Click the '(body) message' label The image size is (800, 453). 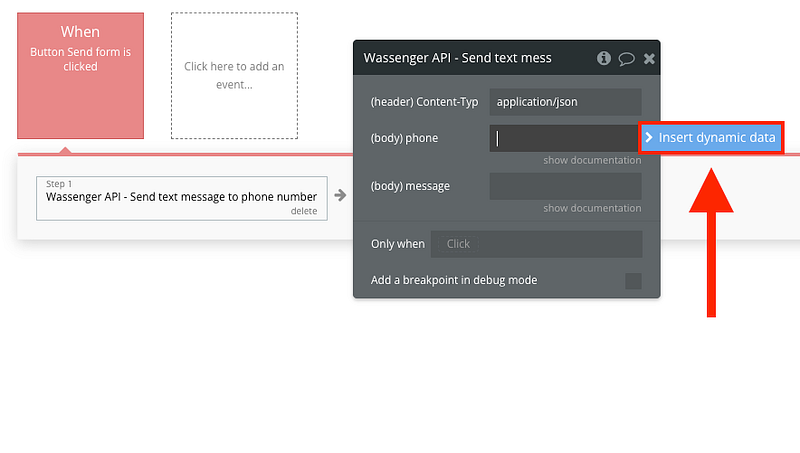coord(410,186)
